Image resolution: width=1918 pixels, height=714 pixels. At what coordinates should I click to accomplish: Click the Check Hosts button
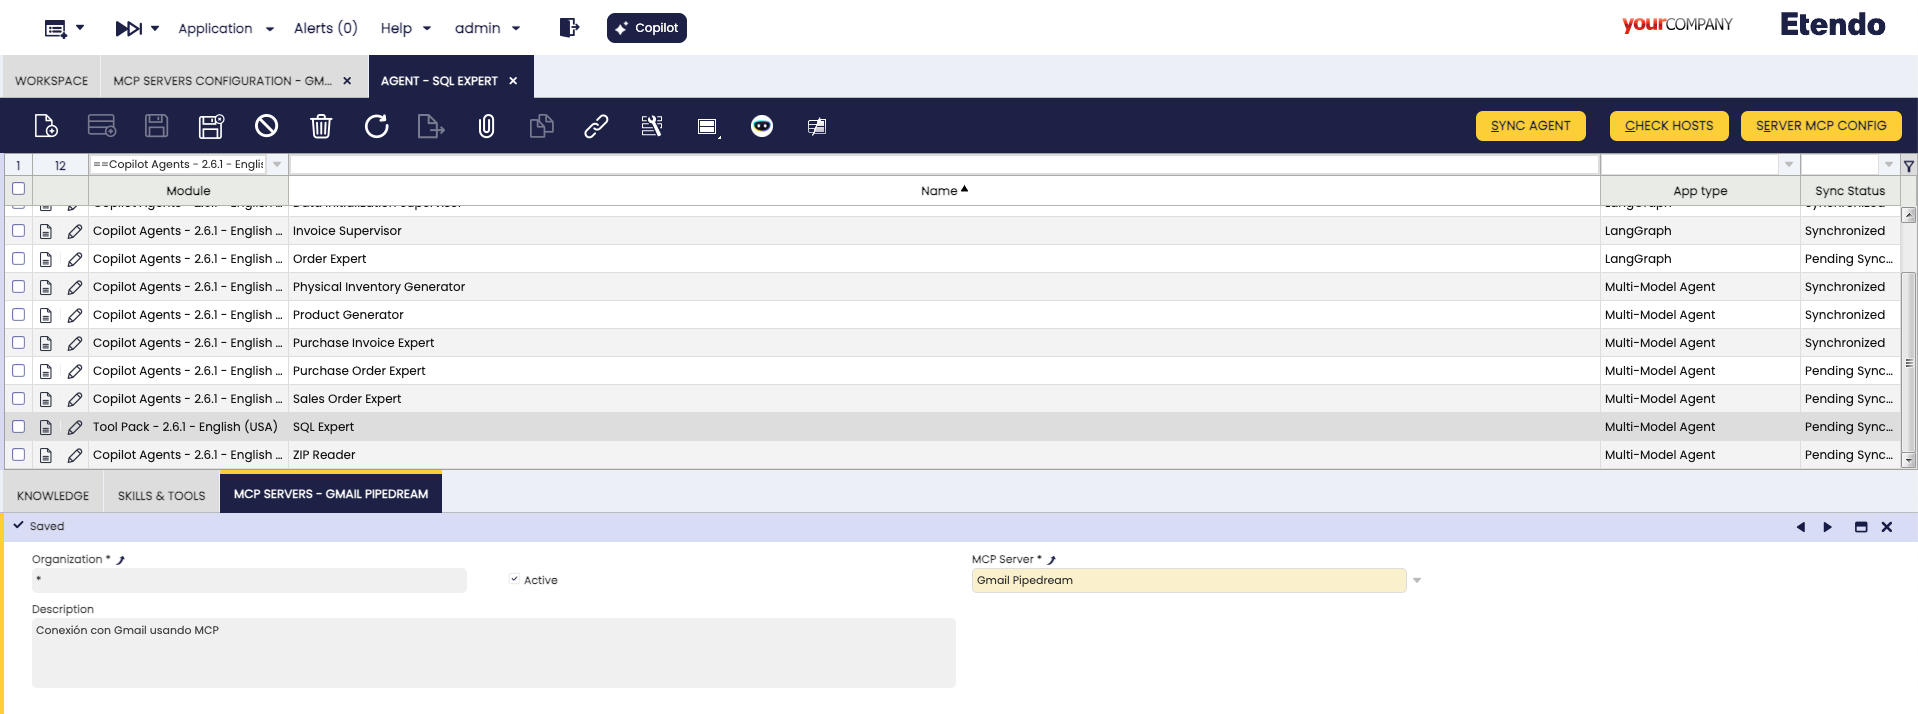[x=1668, y=126]
